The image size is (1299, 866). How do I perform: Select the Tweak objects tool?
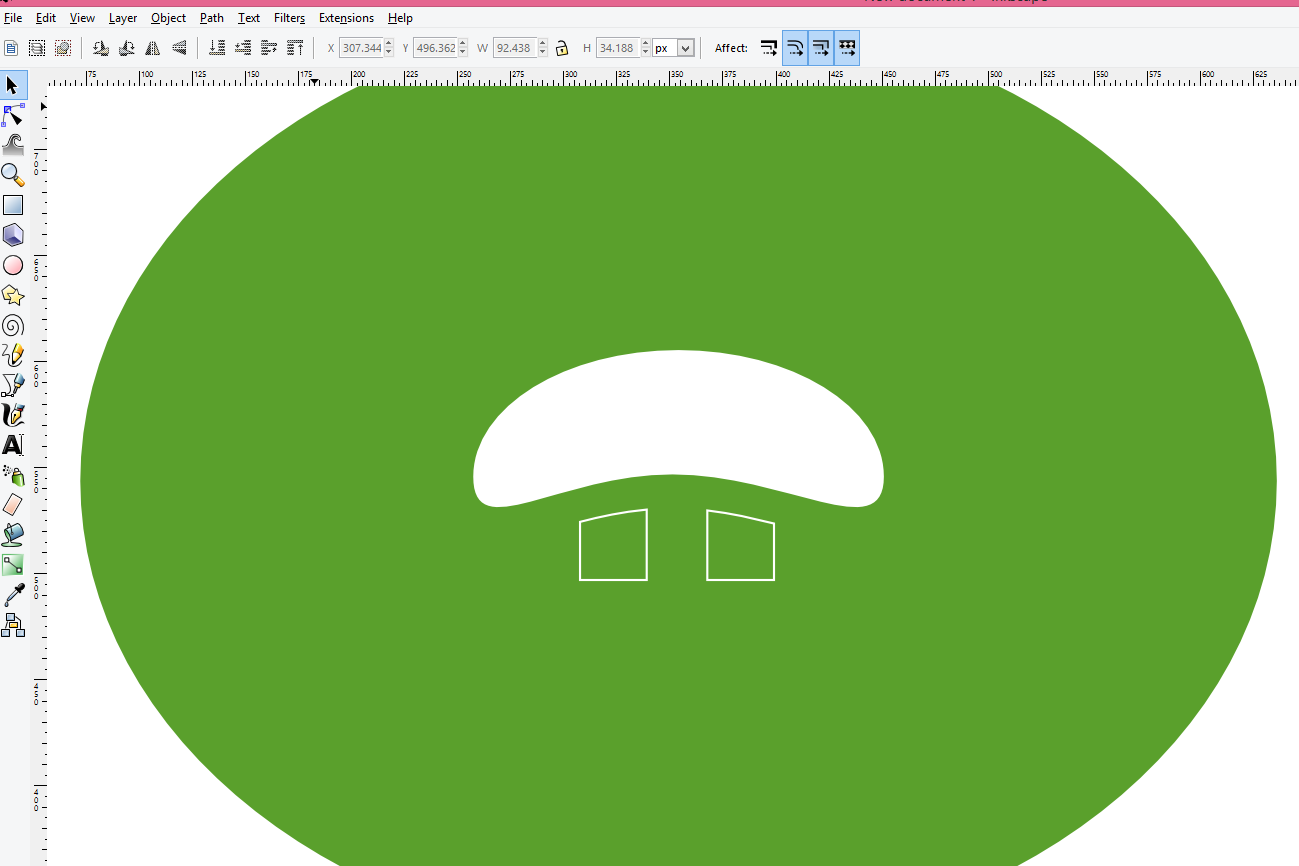pos(13,145)
